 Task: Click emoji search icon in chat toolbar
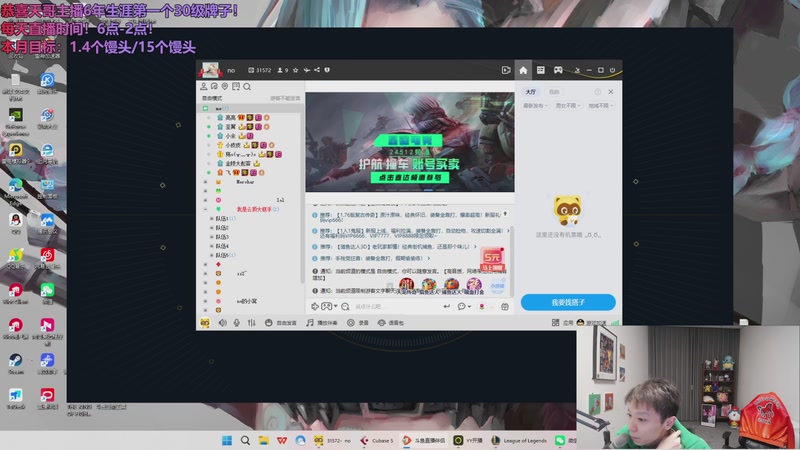345,306
